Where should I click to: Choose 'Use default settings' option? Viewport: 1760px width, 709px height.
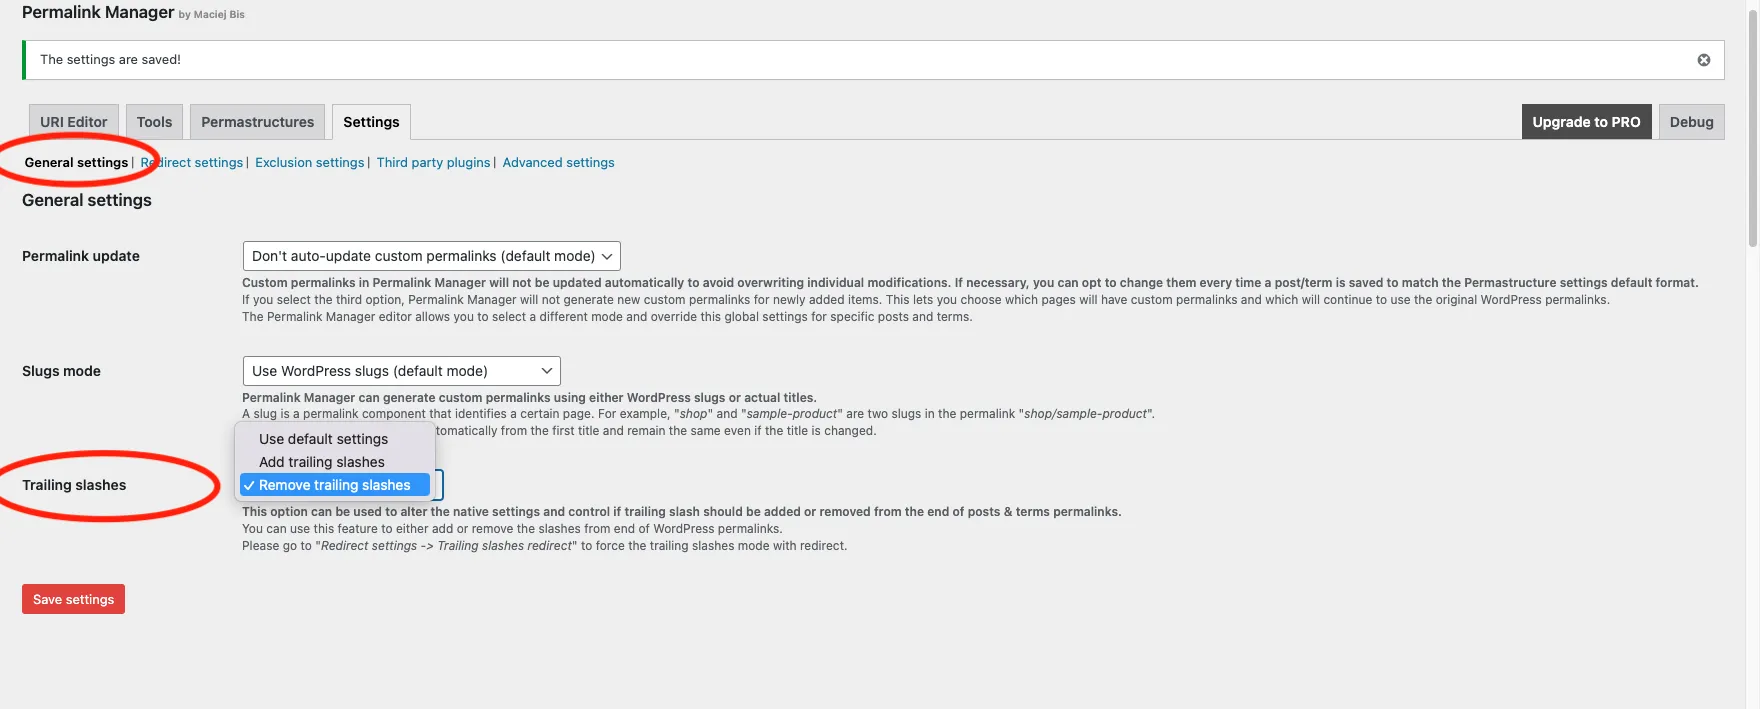[323, 439]
